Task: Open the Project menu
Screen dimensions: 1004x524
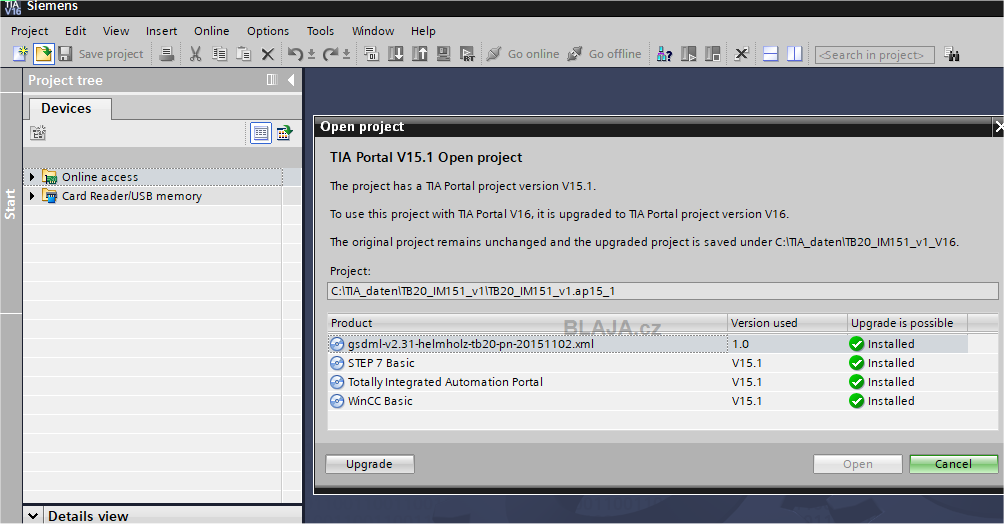Action: point(29,31)
